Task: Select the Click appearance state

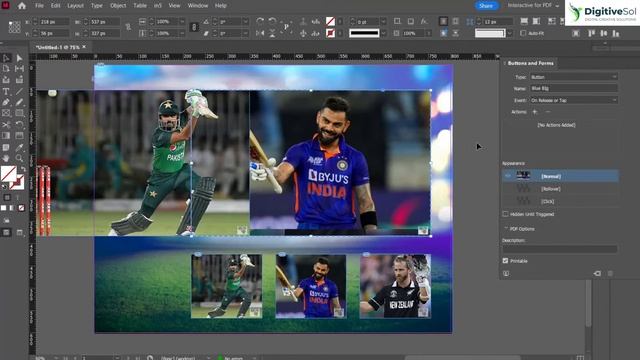Action: (560, 201)
